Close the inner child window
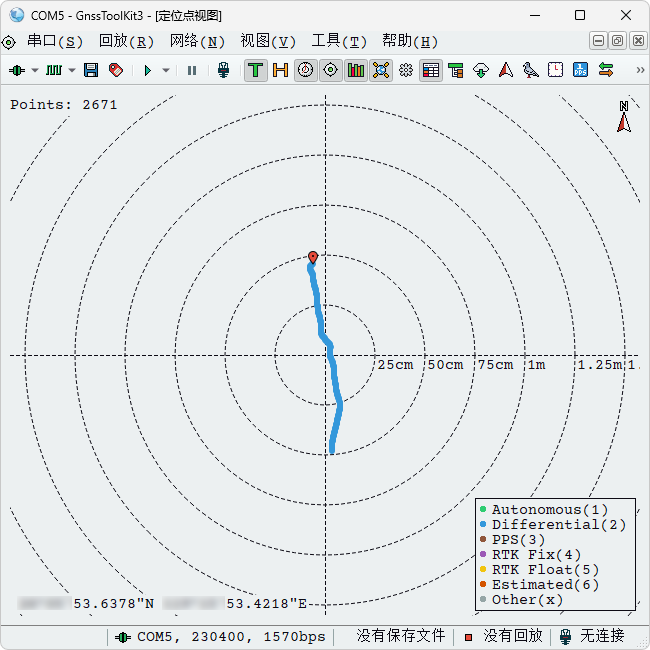The height and width of the screenshot is (650, 650). click(638, 41)
